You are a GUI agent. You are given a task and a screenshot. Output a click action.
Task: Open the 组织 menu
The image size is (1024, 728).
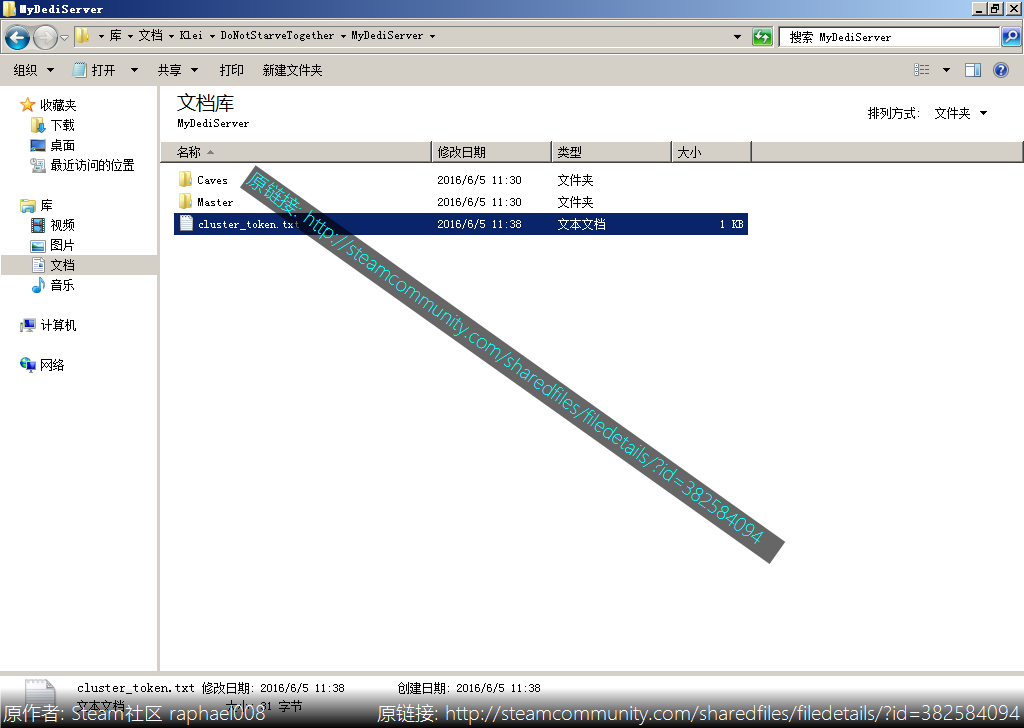[x=33, y=71]
